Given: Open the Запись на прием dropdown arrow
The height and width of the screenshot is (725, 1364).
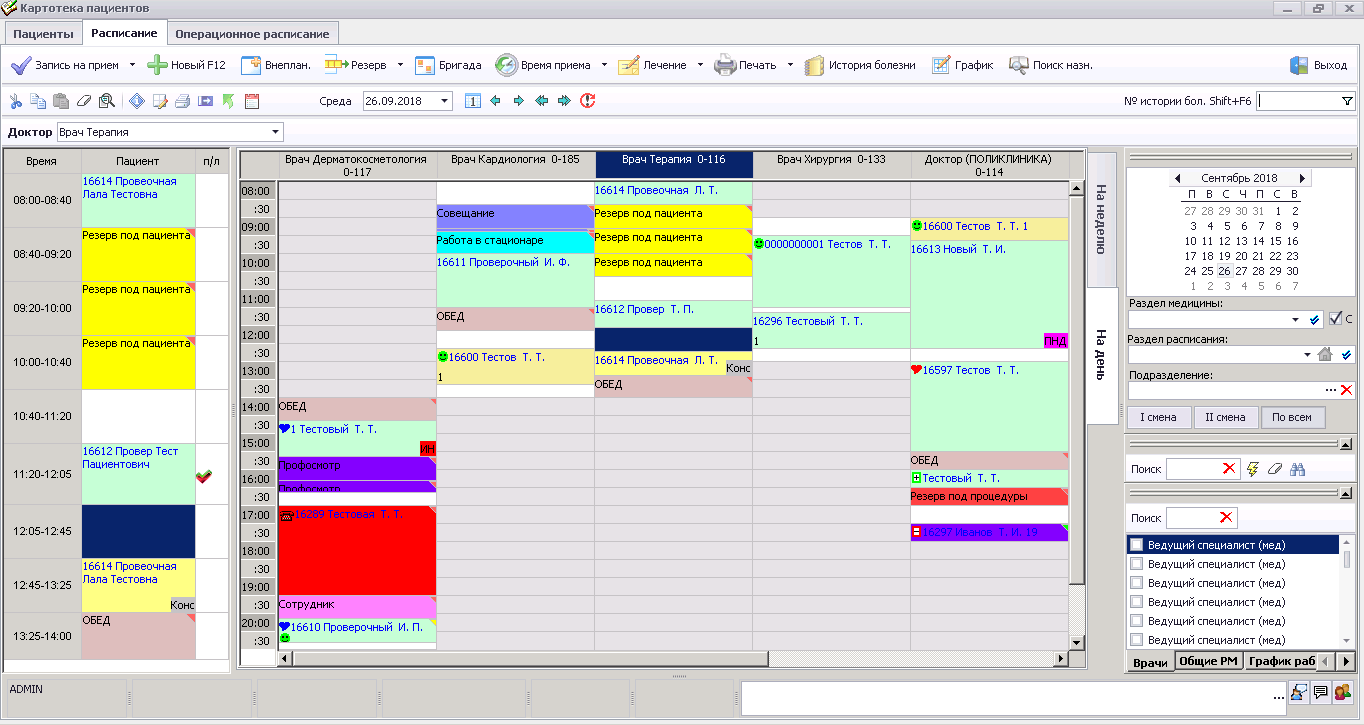Looking at the screenshot, I should (x=132, y=65).
